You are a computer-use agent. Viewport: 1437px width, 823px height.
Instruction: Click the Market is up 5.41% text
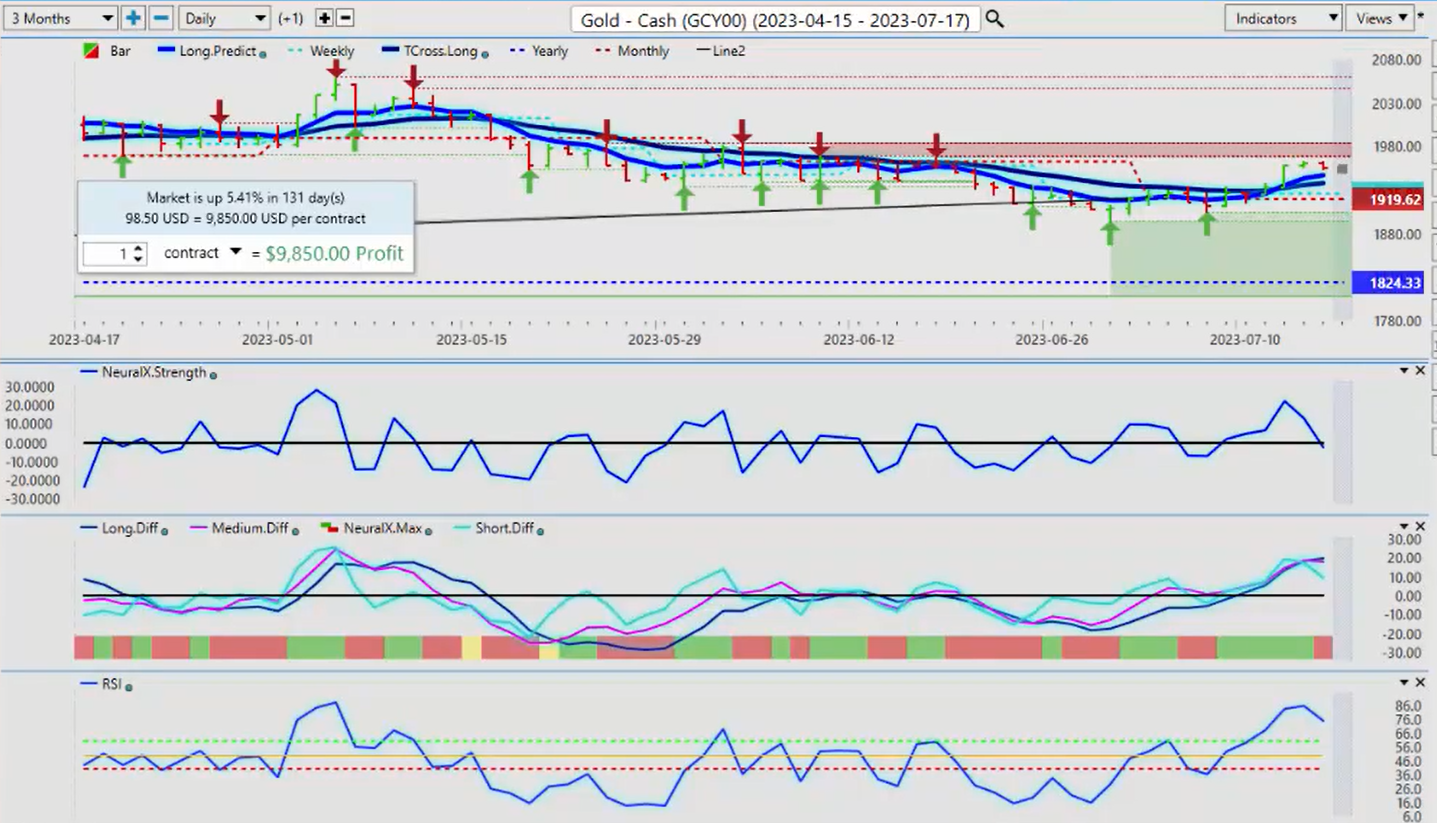pyautogui.click(x=245, y=198)
